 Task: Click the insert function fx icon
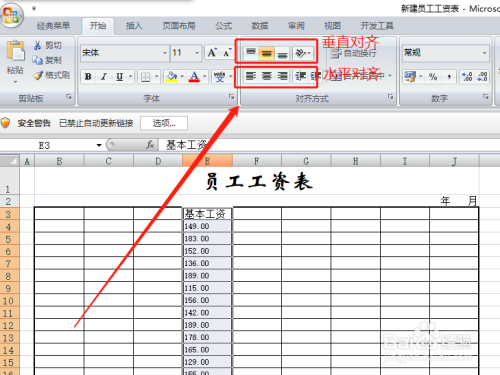click(150, 145)
